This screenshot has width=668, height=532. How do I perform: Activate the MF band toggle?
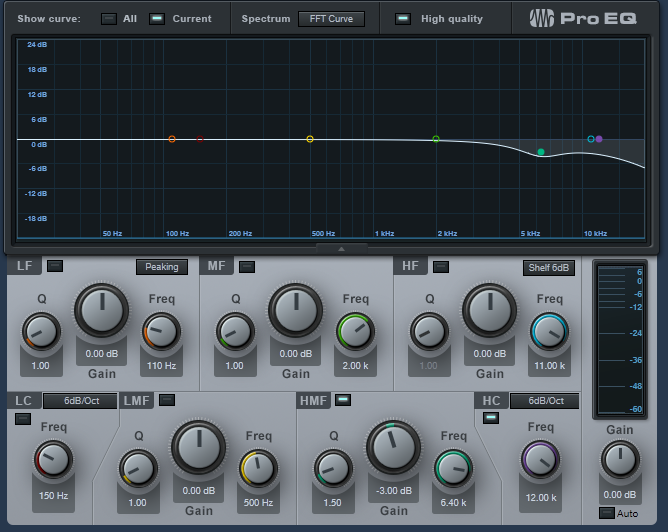click(x=247, y=267)
